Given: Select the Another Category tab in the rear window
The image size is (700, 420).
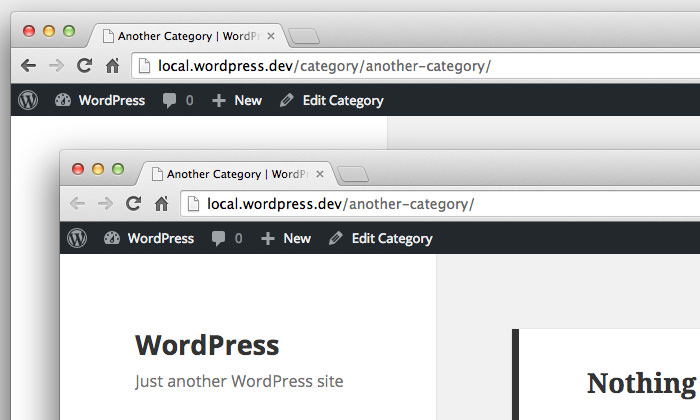Looking at the screenshot, I should (187, 36).
